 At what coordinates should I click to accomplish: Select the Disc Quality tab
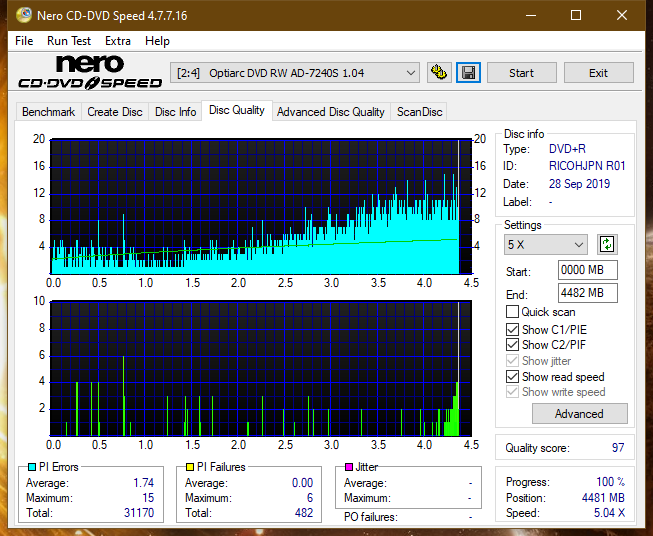237,110
